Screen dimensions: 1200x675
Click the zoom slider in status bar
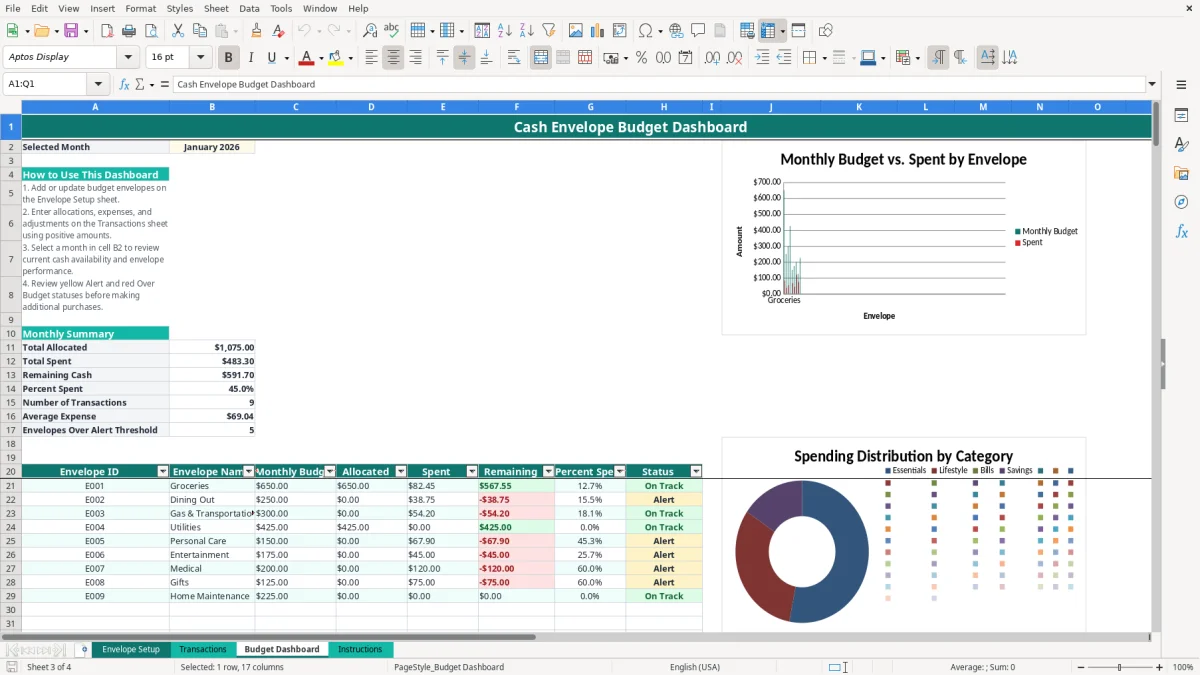(1119, 667)
